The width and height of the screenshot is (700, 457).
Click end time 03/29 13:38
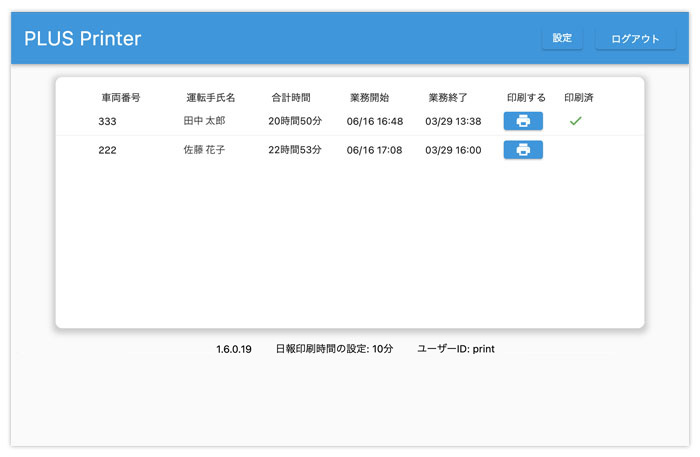pyautogui.click(x=453, y=121)
